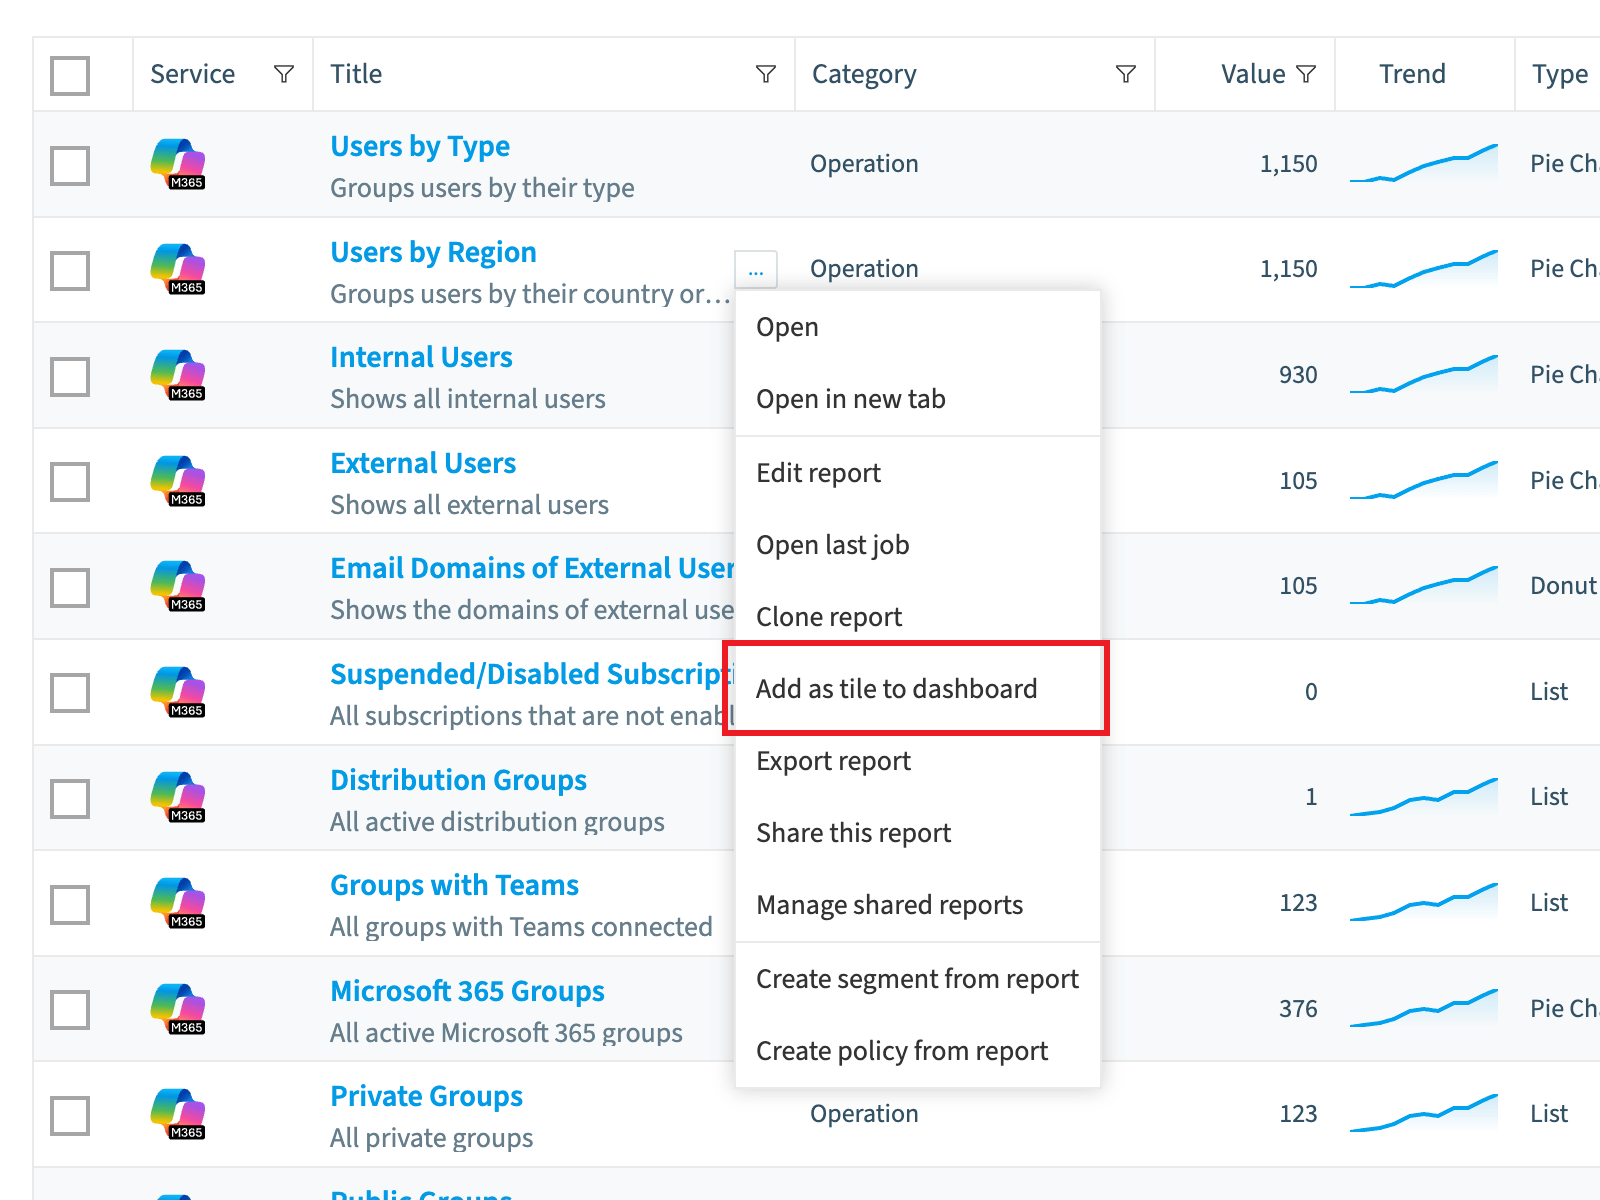Click Share this report

point(918,833)
